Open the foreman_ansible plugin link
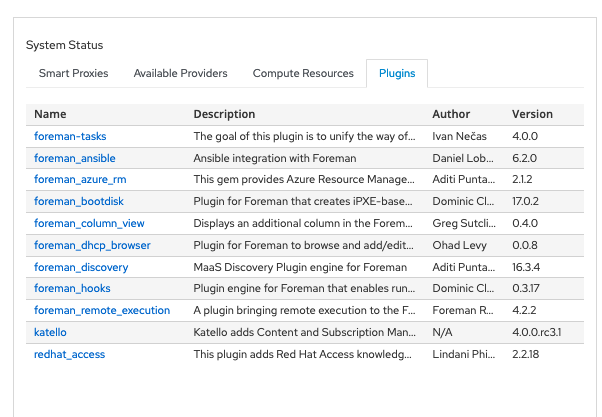 tap(74, 158)
